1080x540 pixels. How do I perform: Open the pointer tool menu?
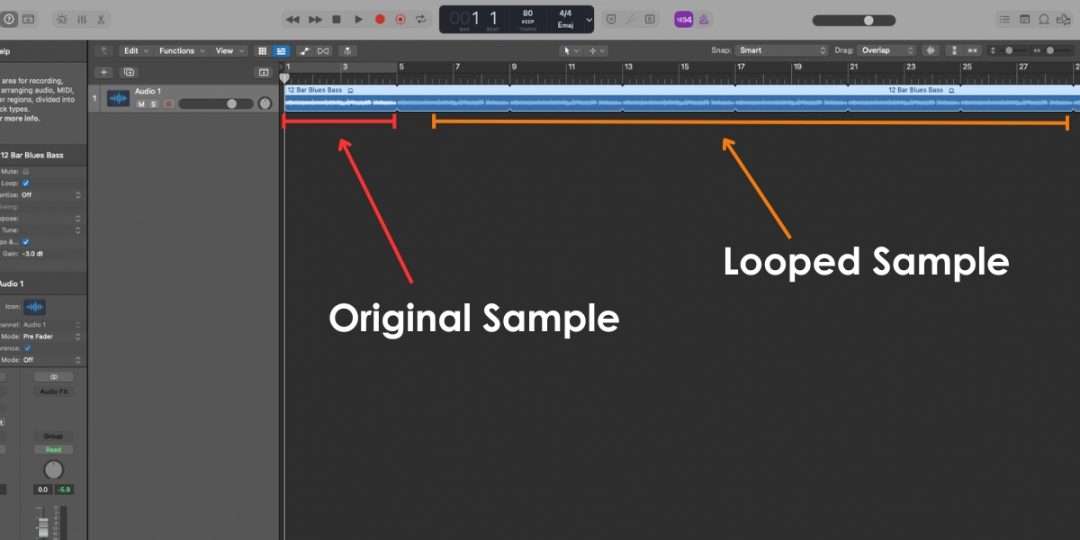(571, 50)
